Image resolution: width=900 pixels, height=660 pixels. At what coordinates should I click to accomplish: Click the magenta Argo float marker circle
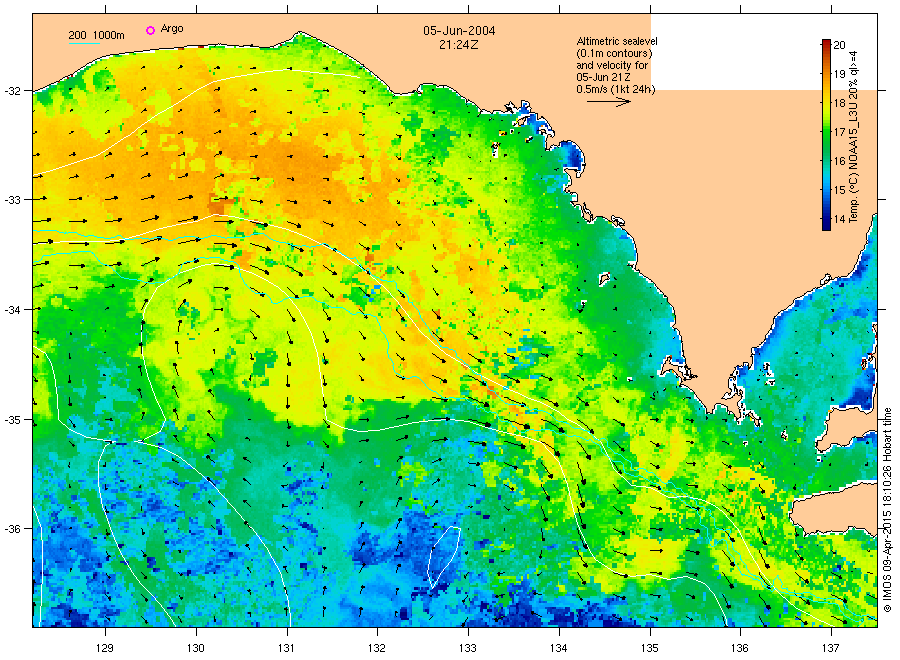coord(150,30)
